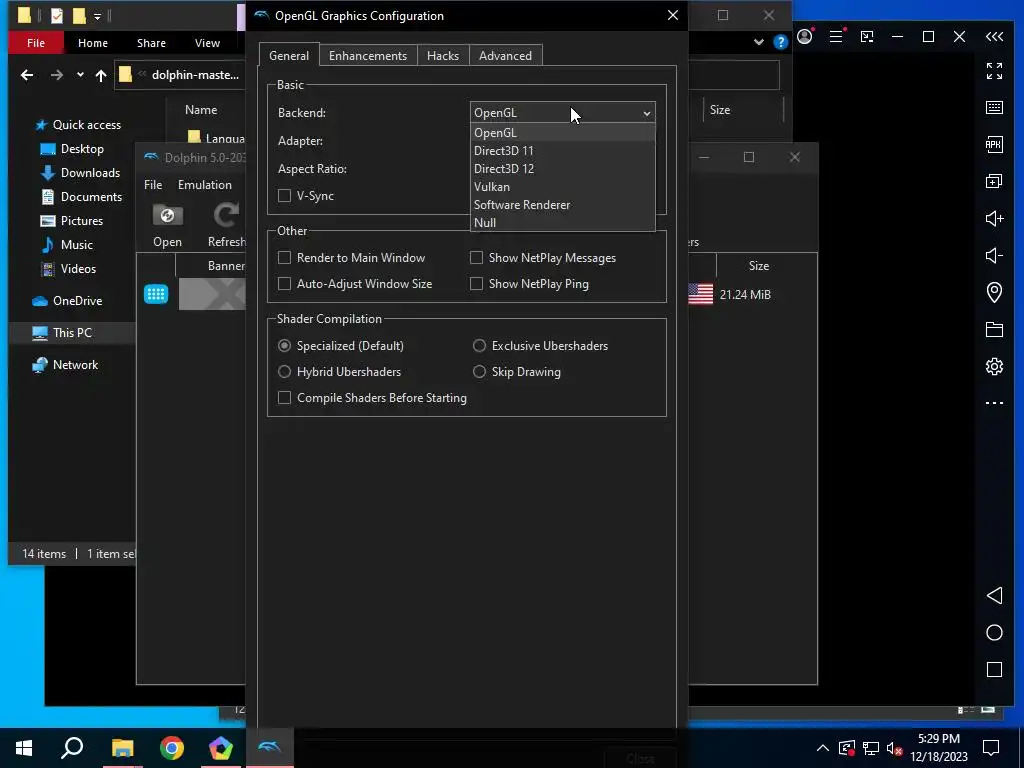Toggle Render to Main Window
The height and width of the screenshot is (768, 1024).
point(284,257)
